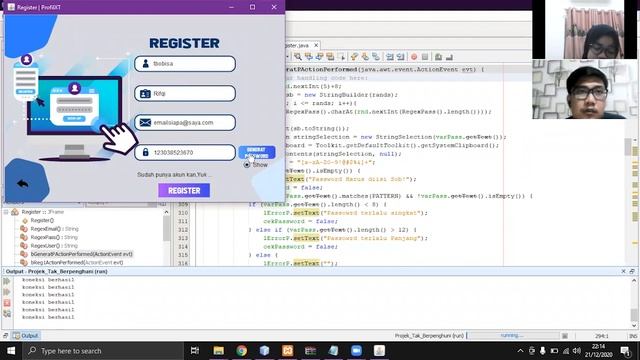640x360 pixels.
Task: Close the Register.java tab
Action: pos(316,45)
